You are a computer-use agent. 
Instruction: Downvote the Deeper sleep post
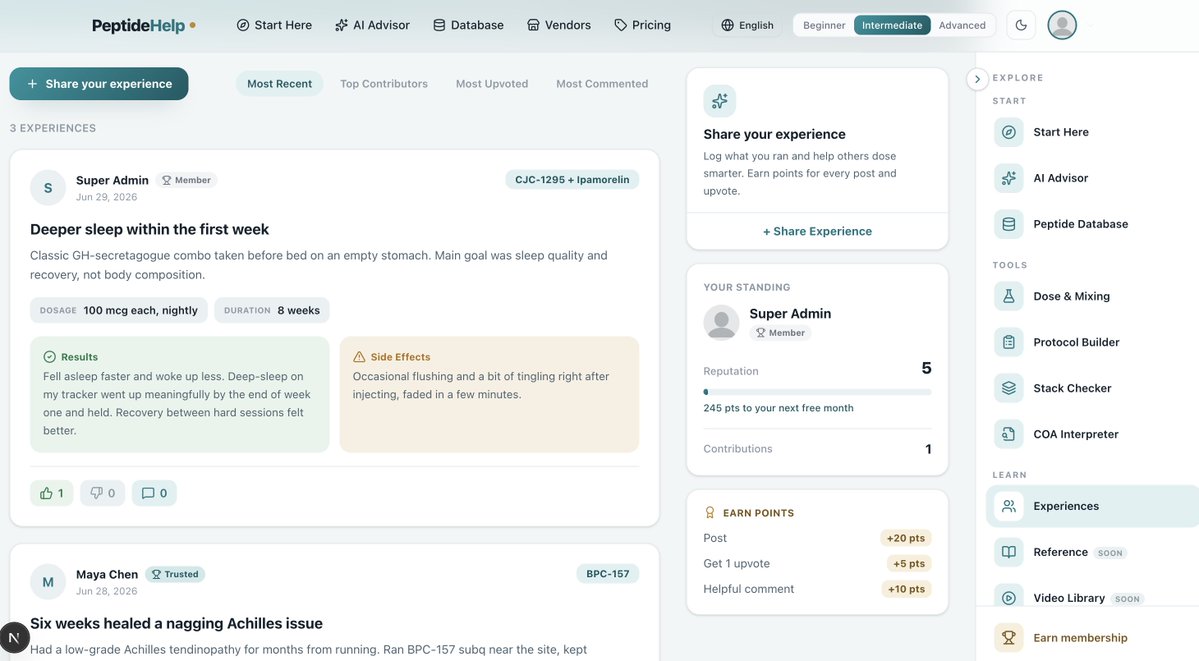[x=102, y=493]
